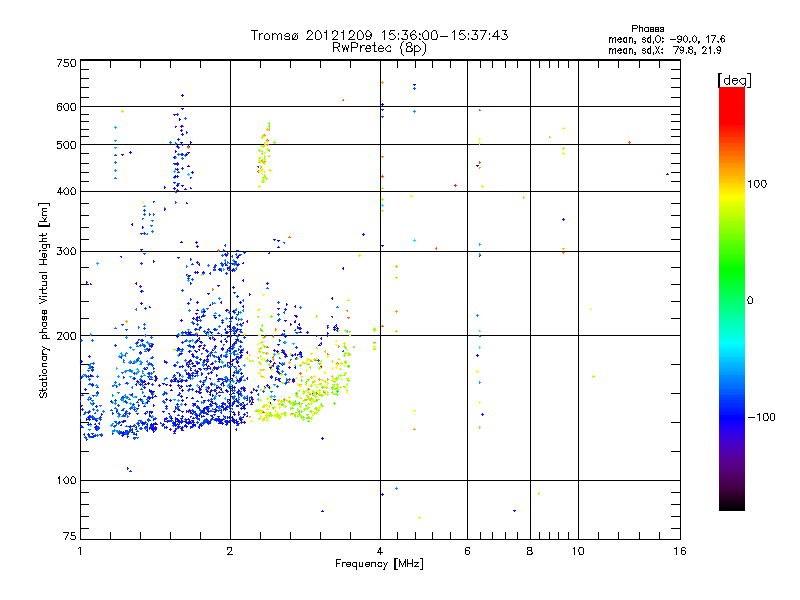Click y-axis tick label "200"
This screenshot has height=600, width=800.
click(x=66, y=336)
